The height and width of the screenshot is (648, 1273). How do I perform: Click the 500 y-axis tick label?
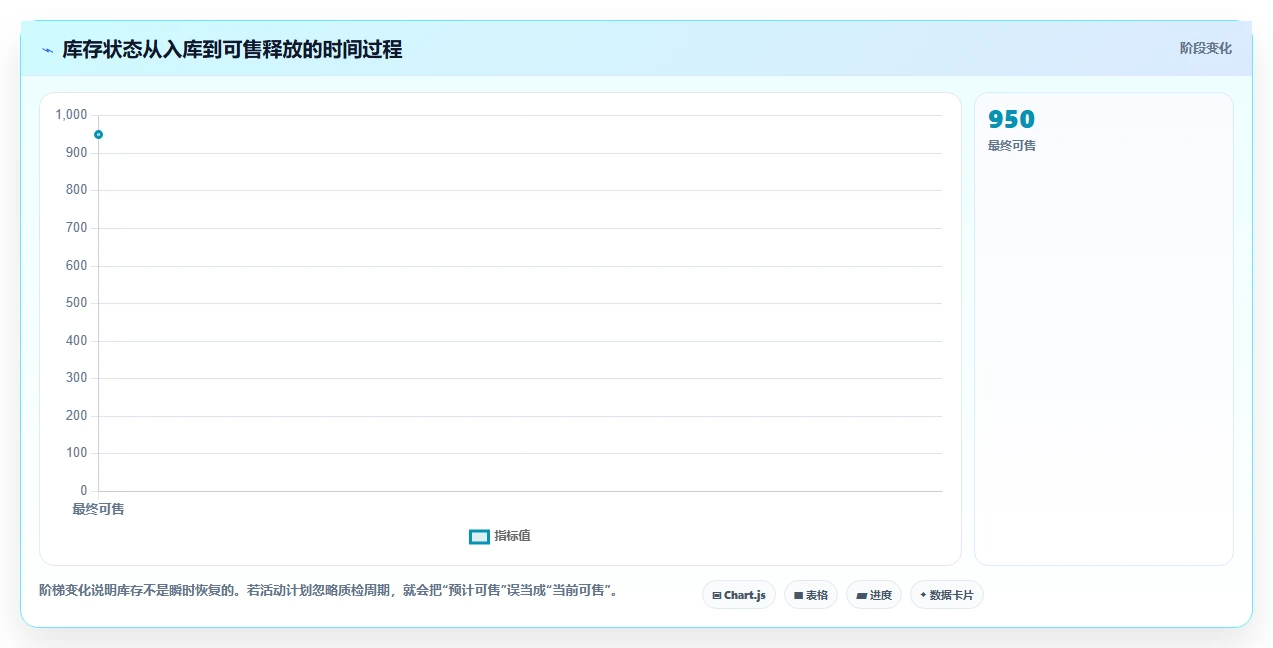(77, 303)
